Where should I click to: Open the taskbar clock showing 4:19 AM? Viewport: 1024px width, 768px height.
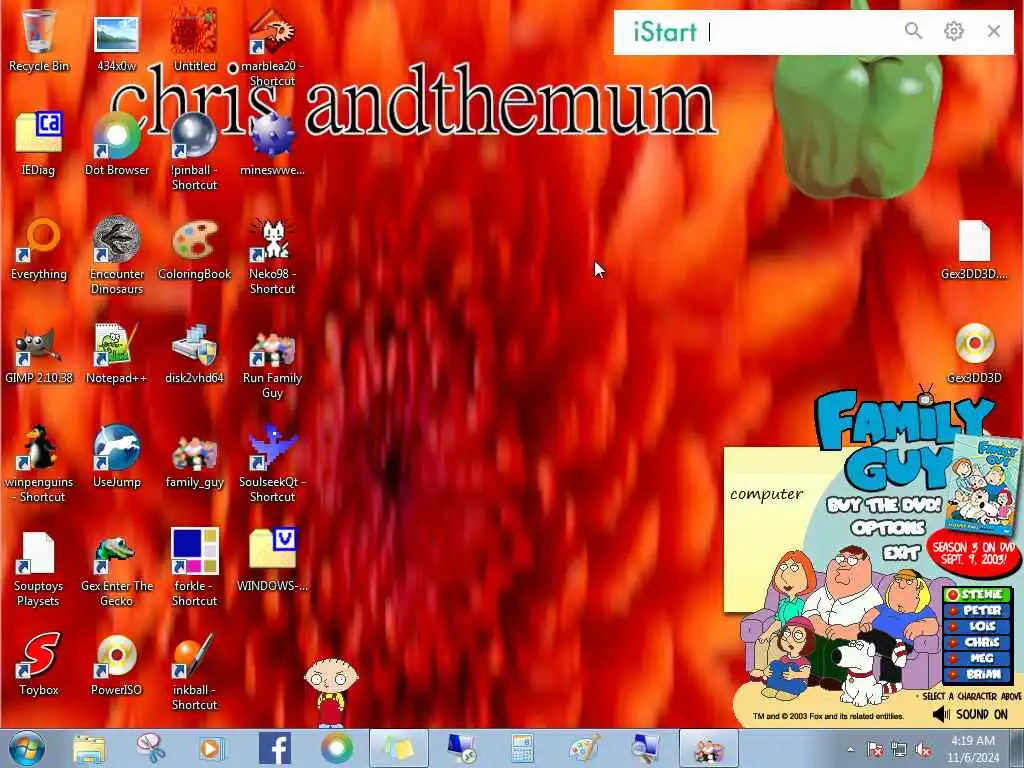[x=973, y=749]
